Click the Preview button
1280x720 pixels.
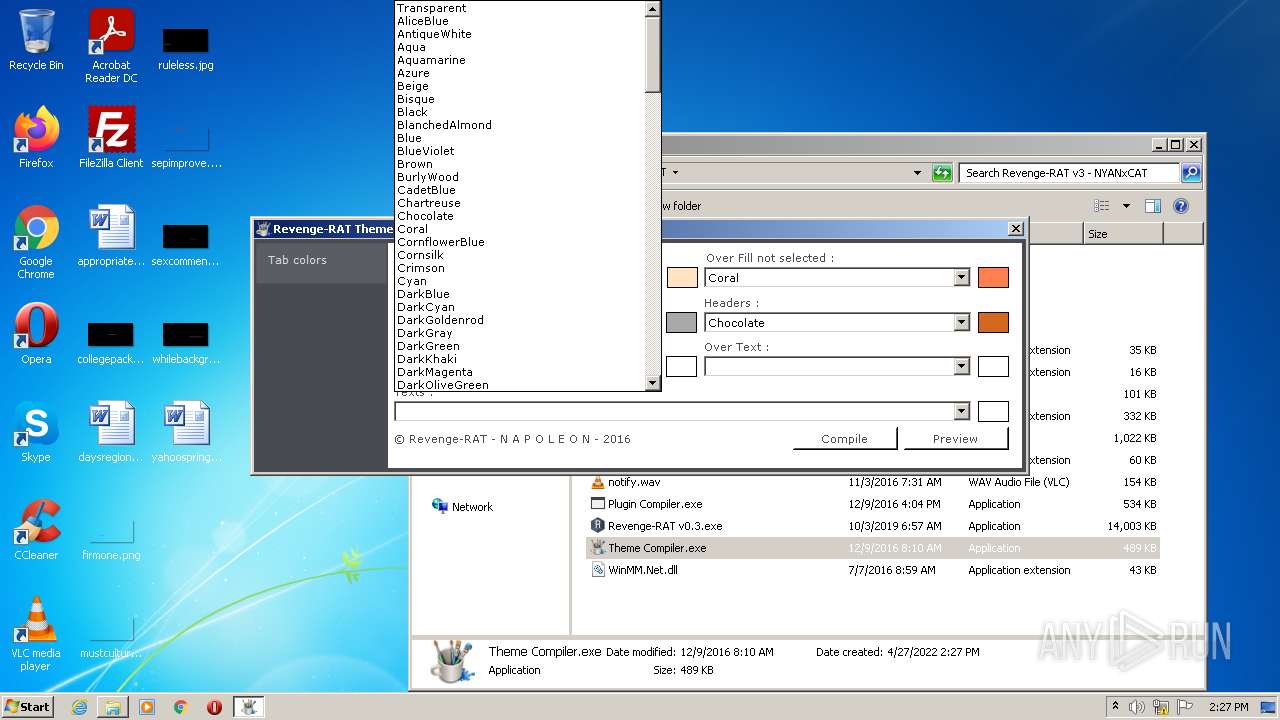point(955,439)
